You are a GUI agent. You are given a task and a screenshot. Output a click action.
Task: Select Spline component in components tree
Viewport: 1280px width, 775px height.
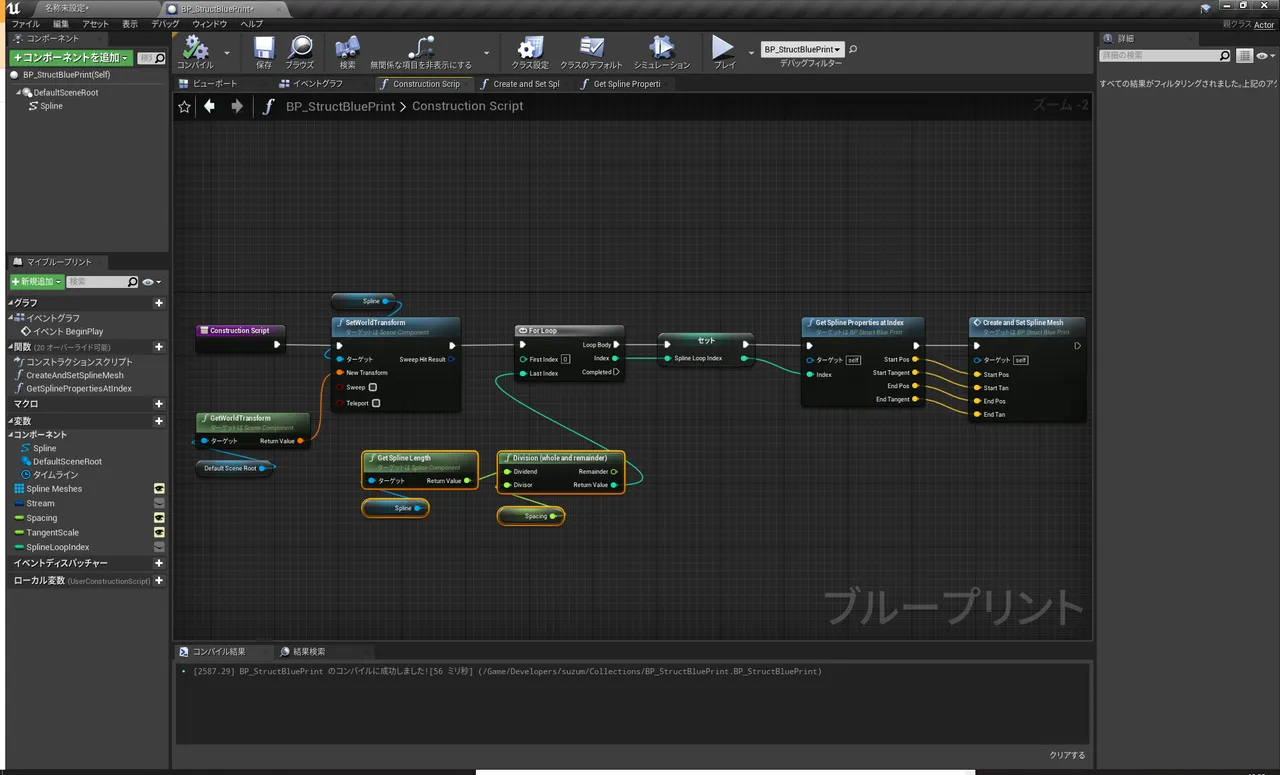coord(51,106)
